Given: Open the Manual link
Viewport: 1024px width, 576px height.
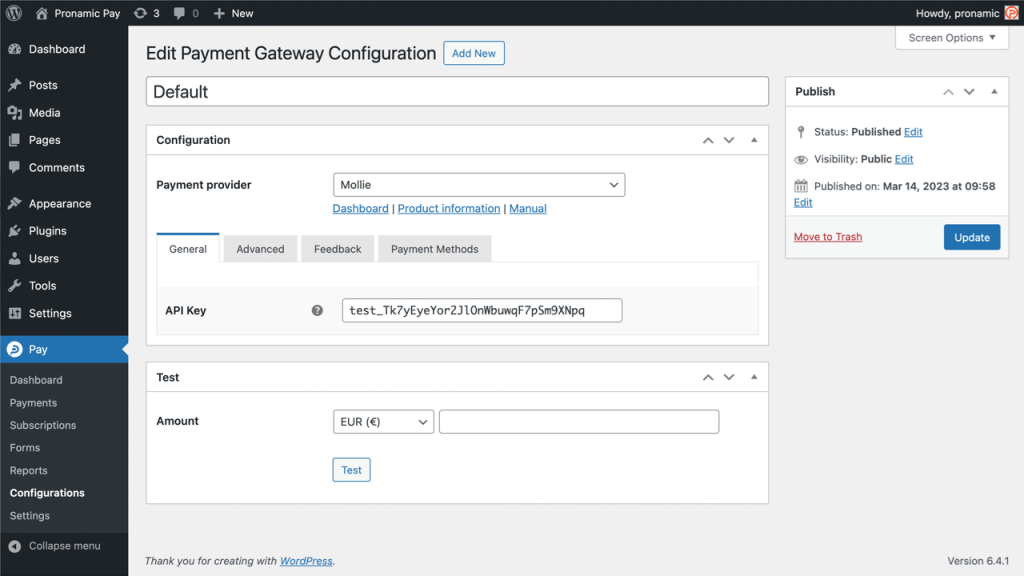Looking at the screenshot, I should (528, 208).
